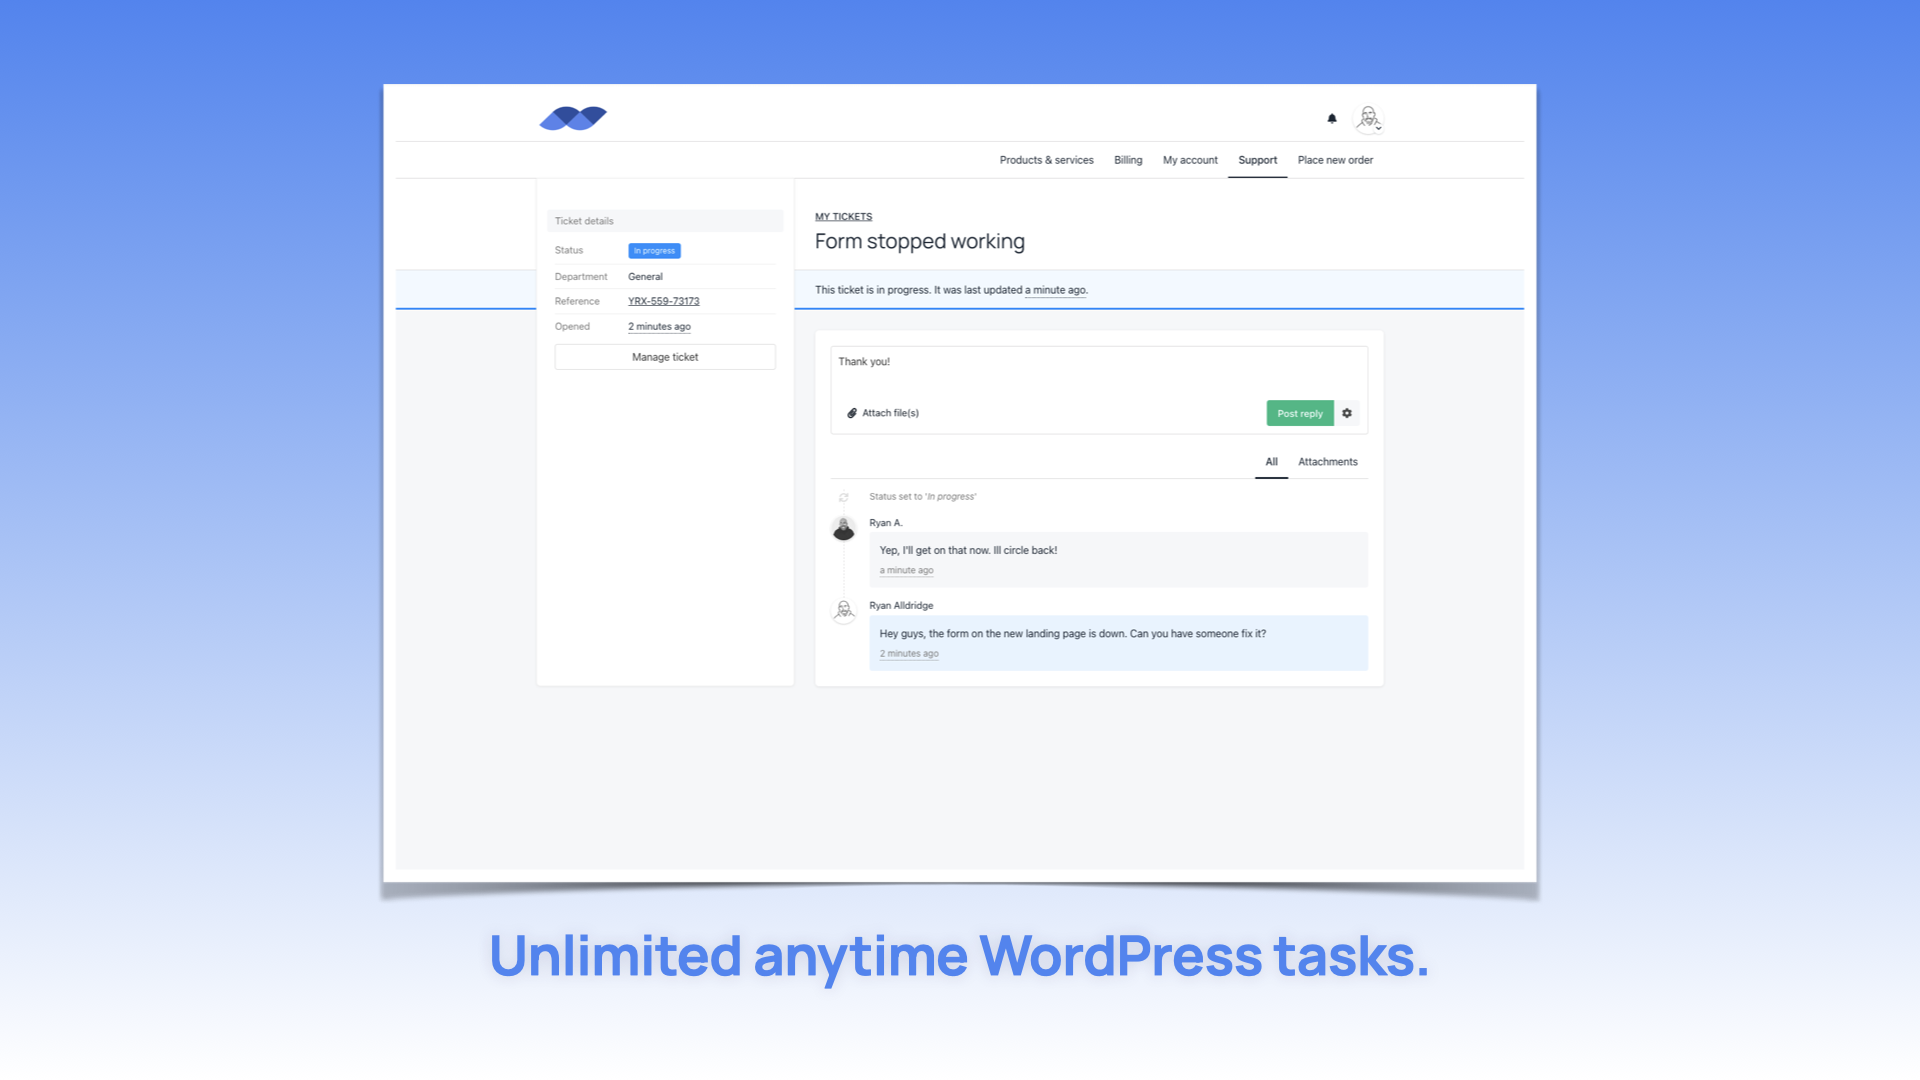Click the notification bell icon
1920x1080 pixels.
point(1332,118)
